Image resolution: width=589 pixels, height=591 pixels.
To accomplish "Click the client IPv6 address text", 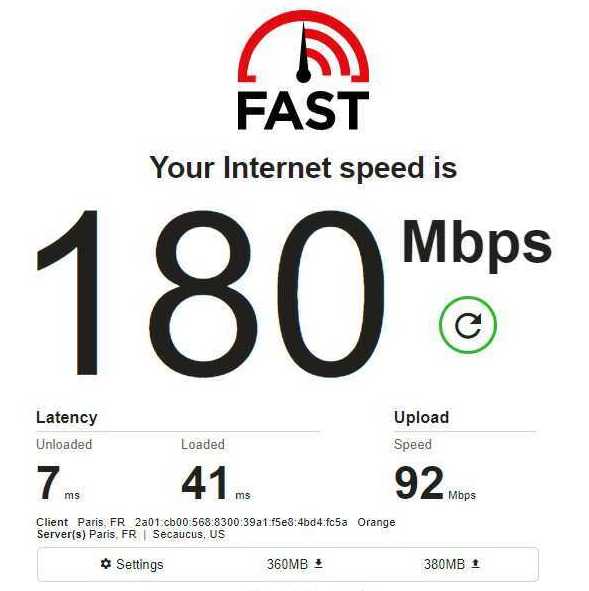I will coord(241,522).
